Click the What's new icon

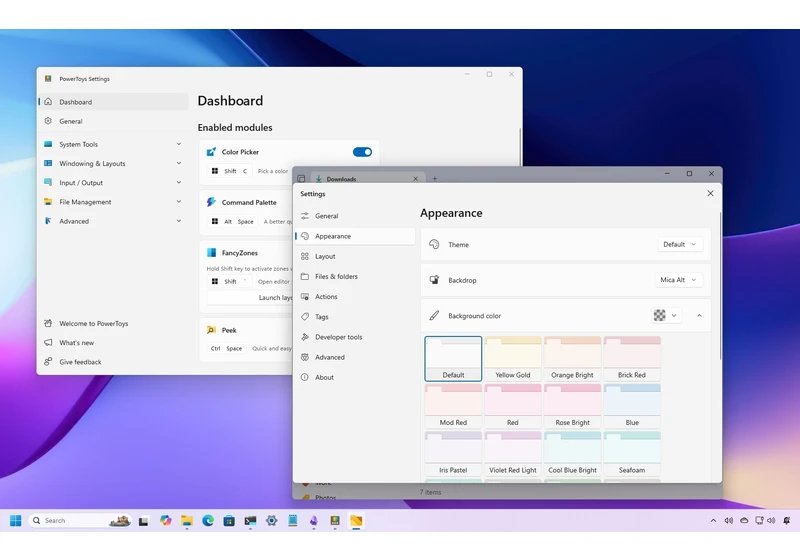coord(48,343)
